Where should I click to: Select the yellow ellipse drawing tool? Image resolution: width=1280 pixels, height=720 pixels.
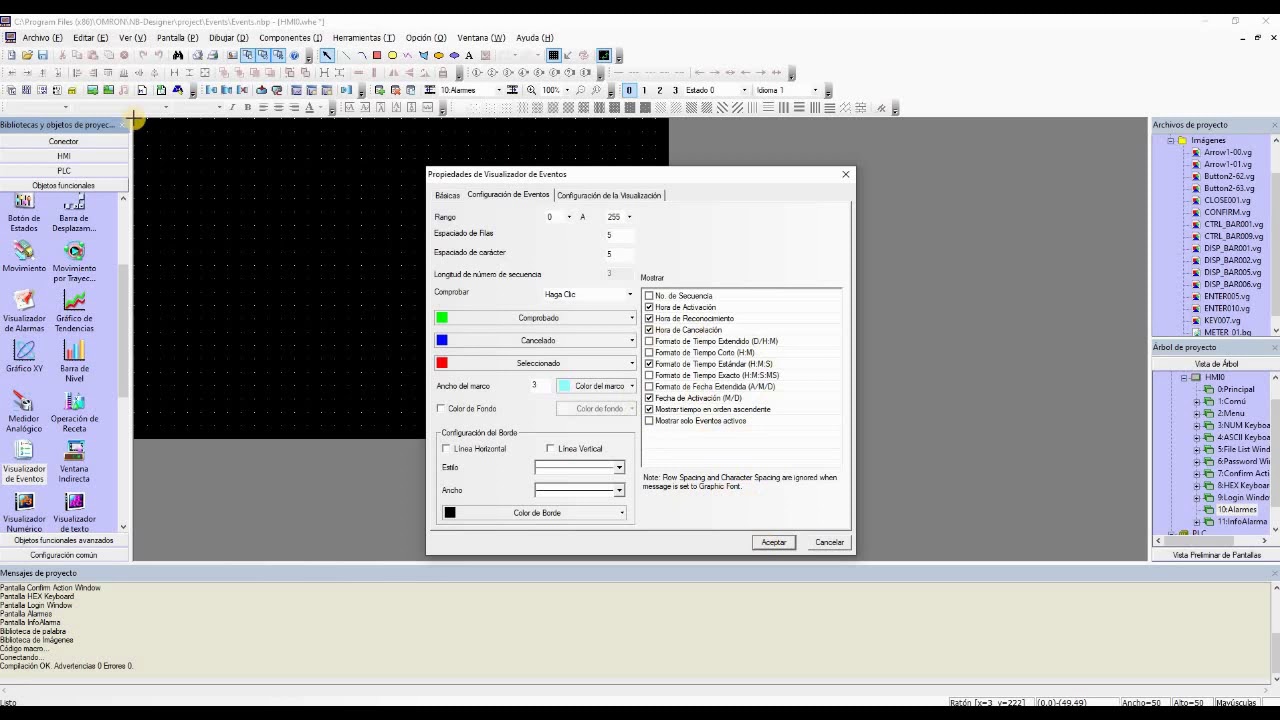point(393,56)
